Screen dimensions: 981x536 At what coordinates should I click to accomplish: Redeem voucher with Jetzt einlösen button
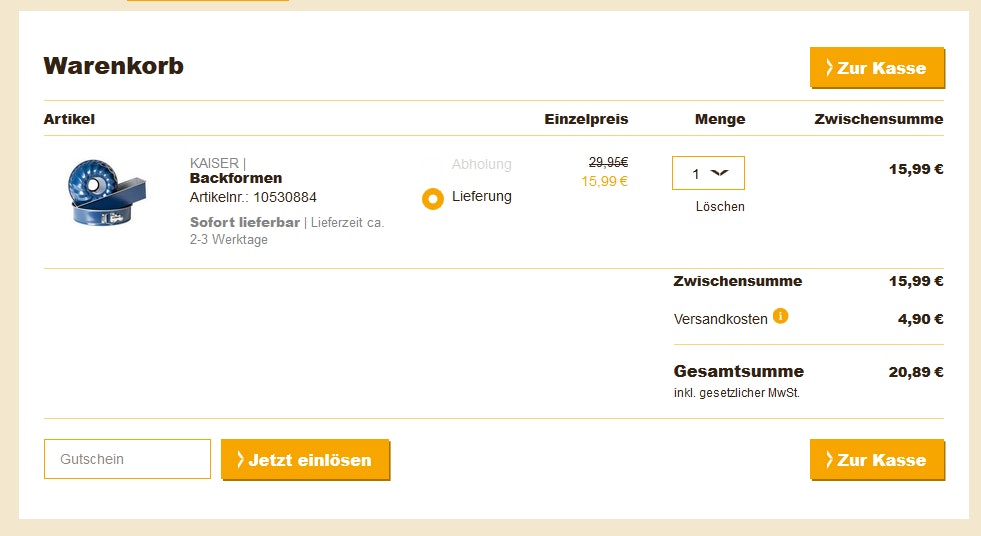coord(305,460)
